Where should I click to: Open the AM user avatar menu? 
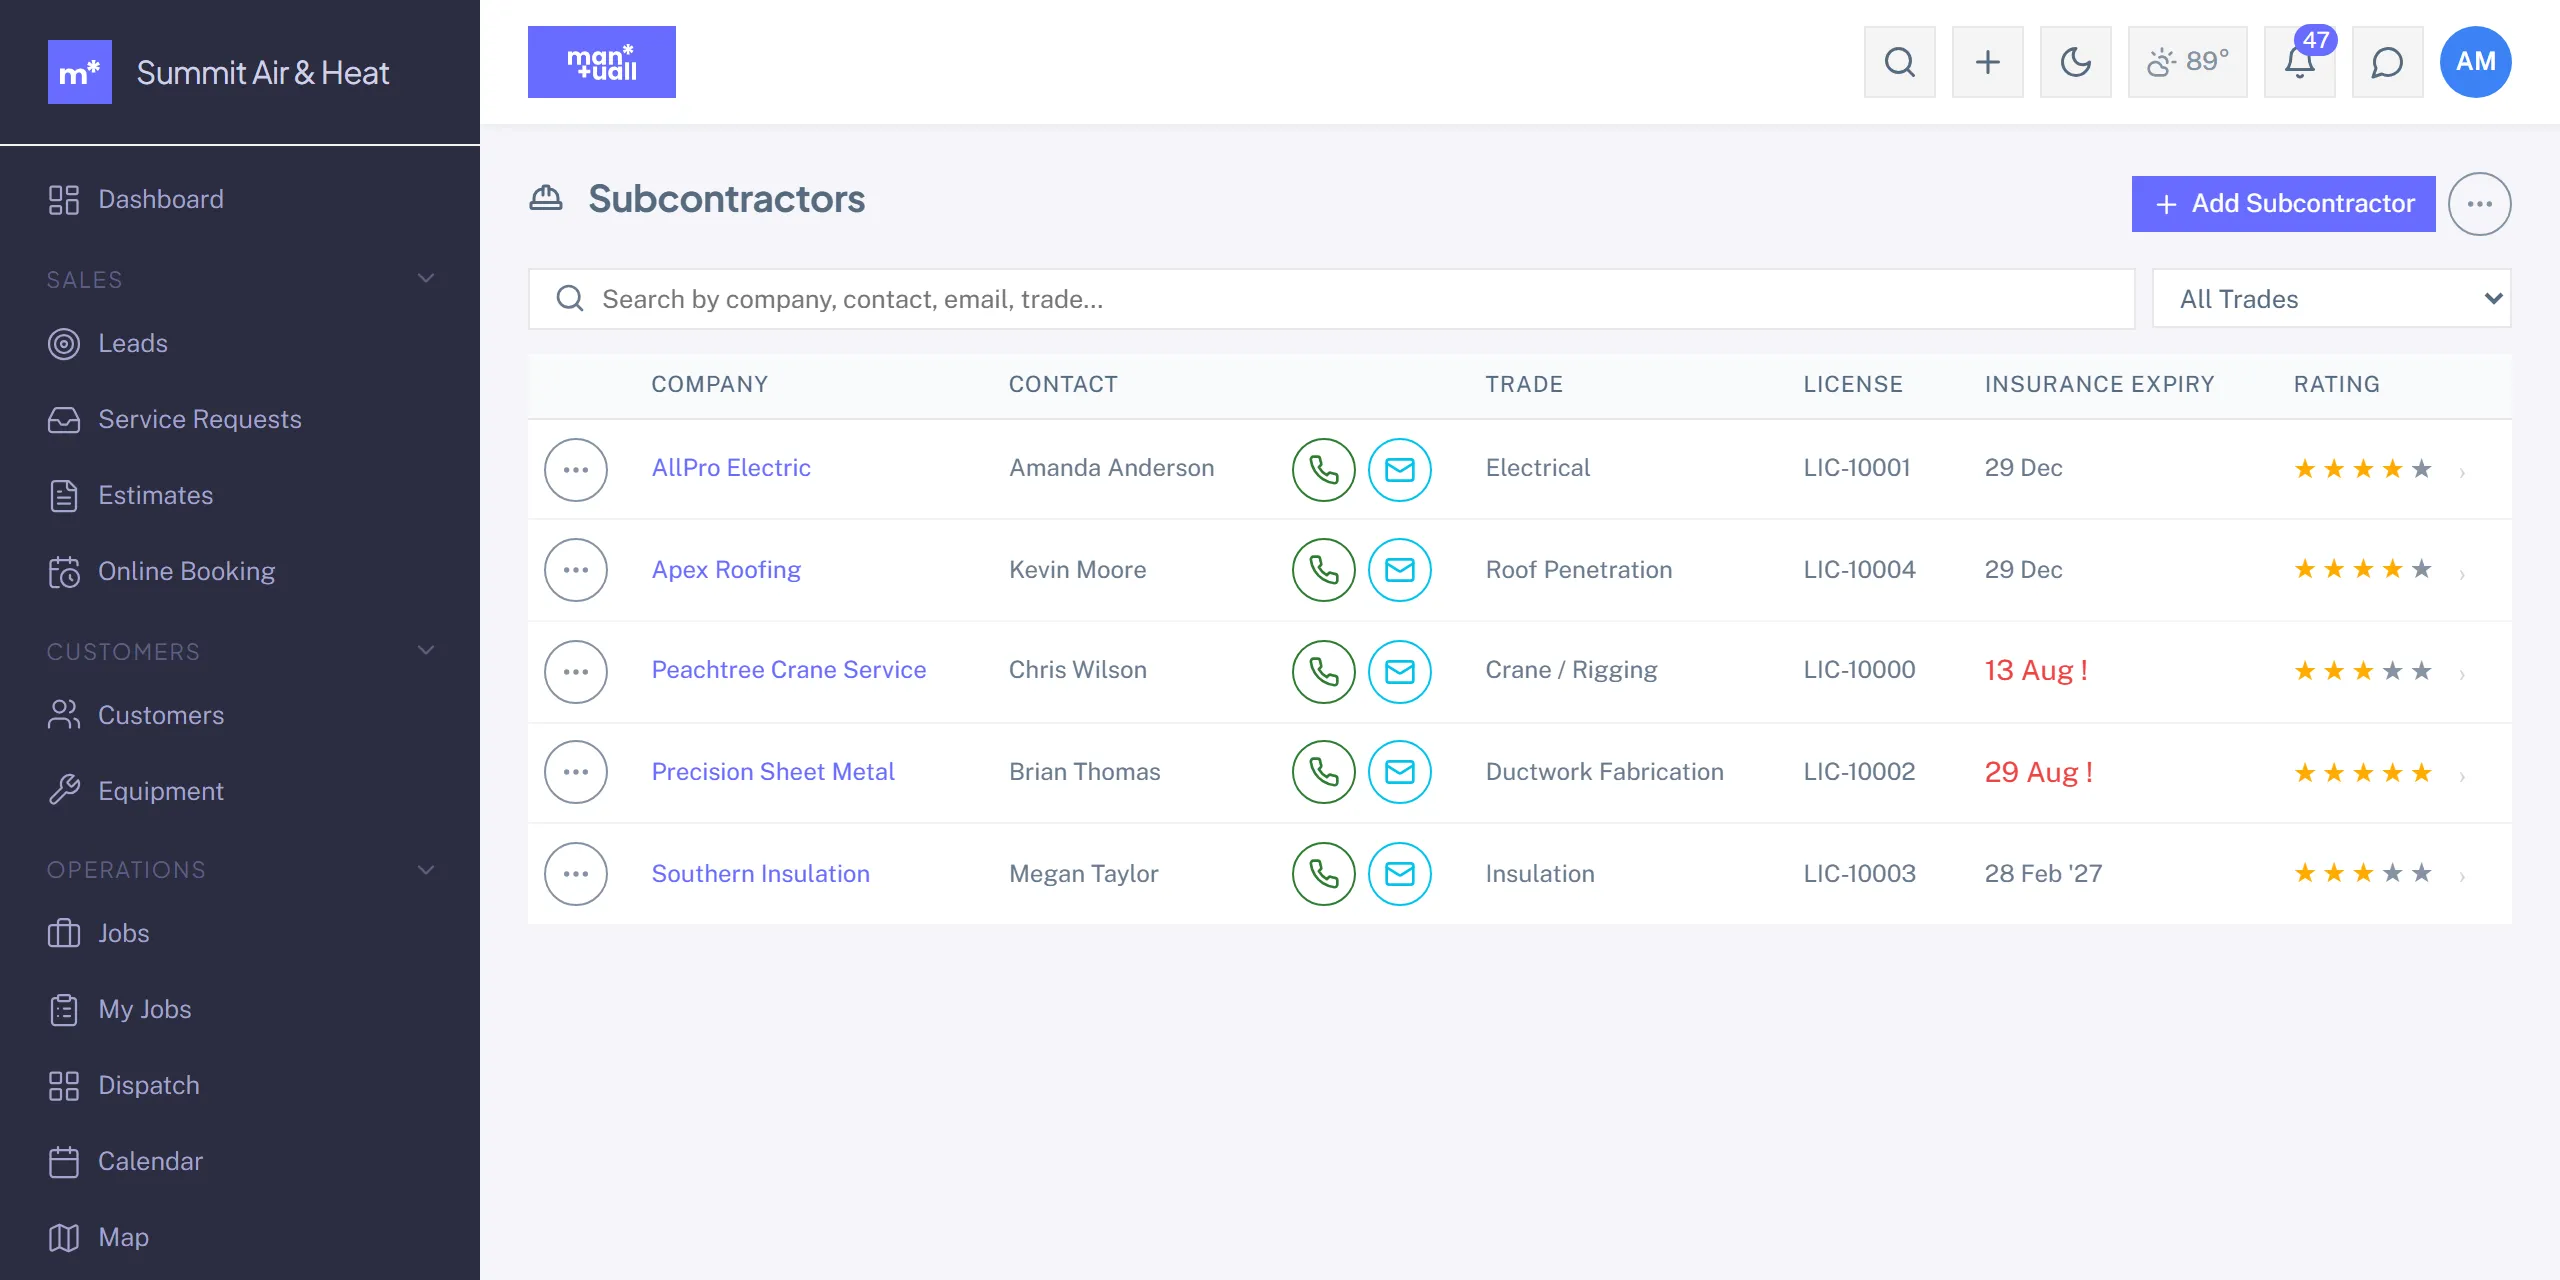[x=2475, y=62]
